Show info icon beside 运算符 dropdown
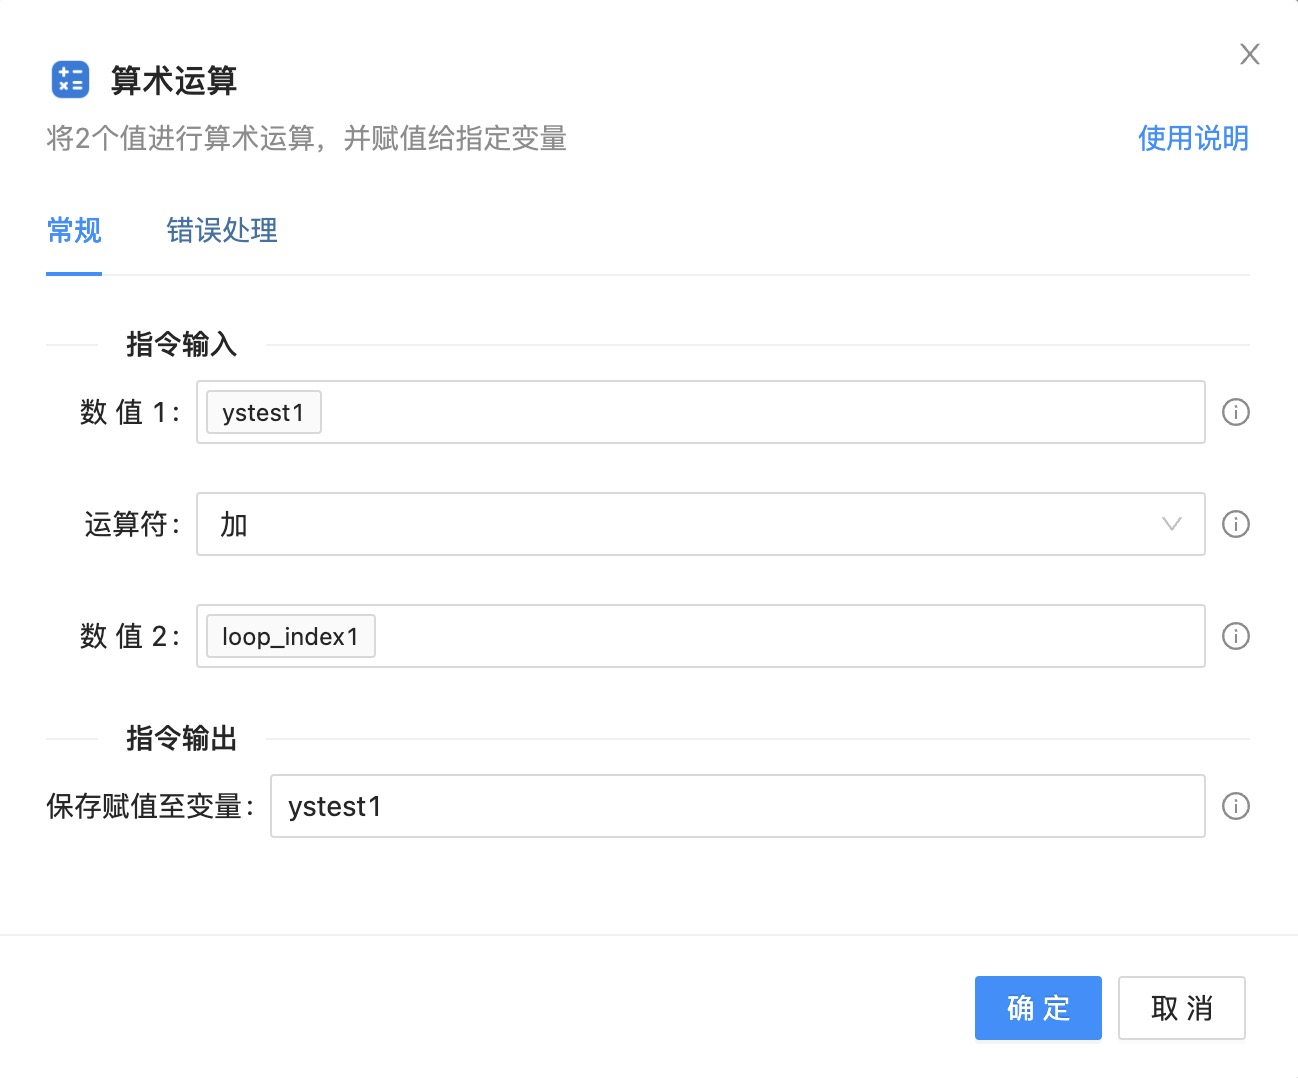 1235,524
